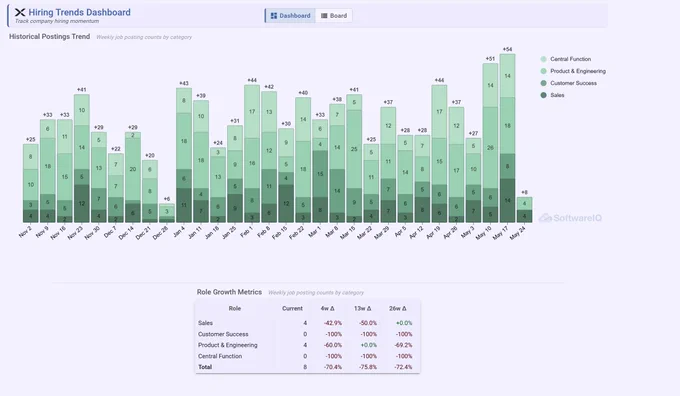Click the Central Function legend label
The width and height of the screenshot is (680, 396).
coord(570,59)
